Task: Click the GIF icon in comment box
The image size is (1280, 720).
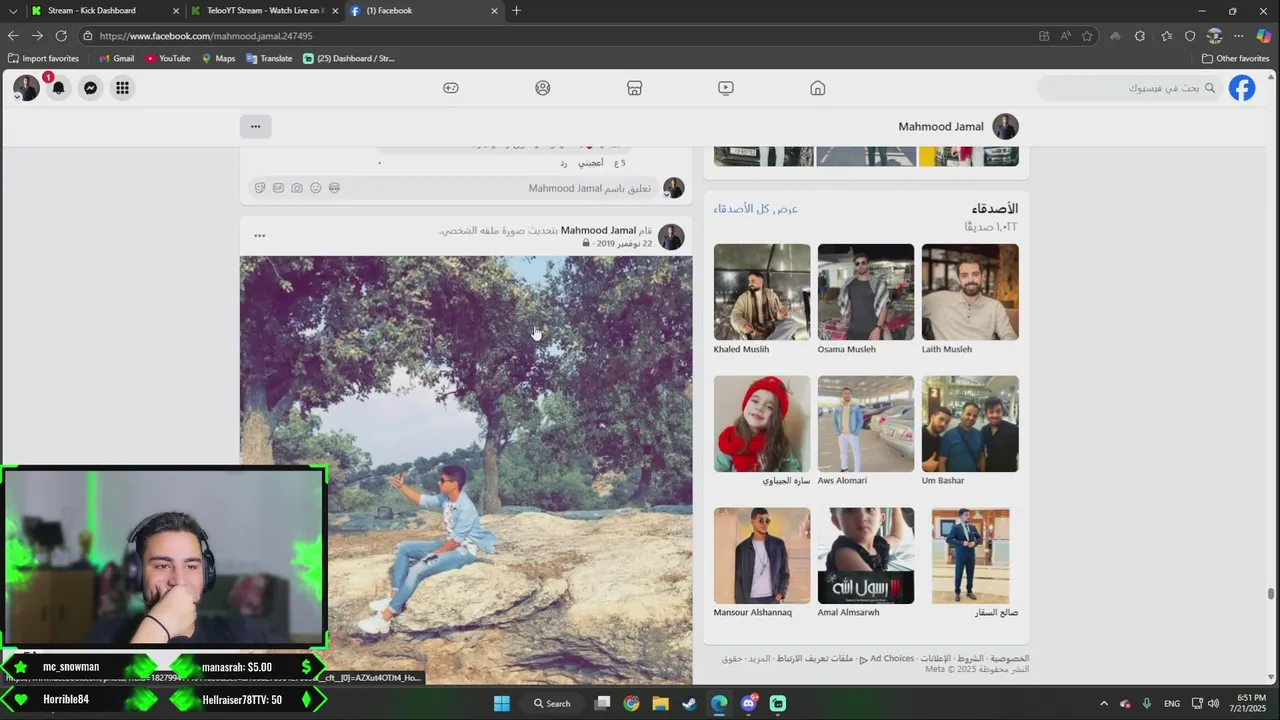Action: pos(278,188)
